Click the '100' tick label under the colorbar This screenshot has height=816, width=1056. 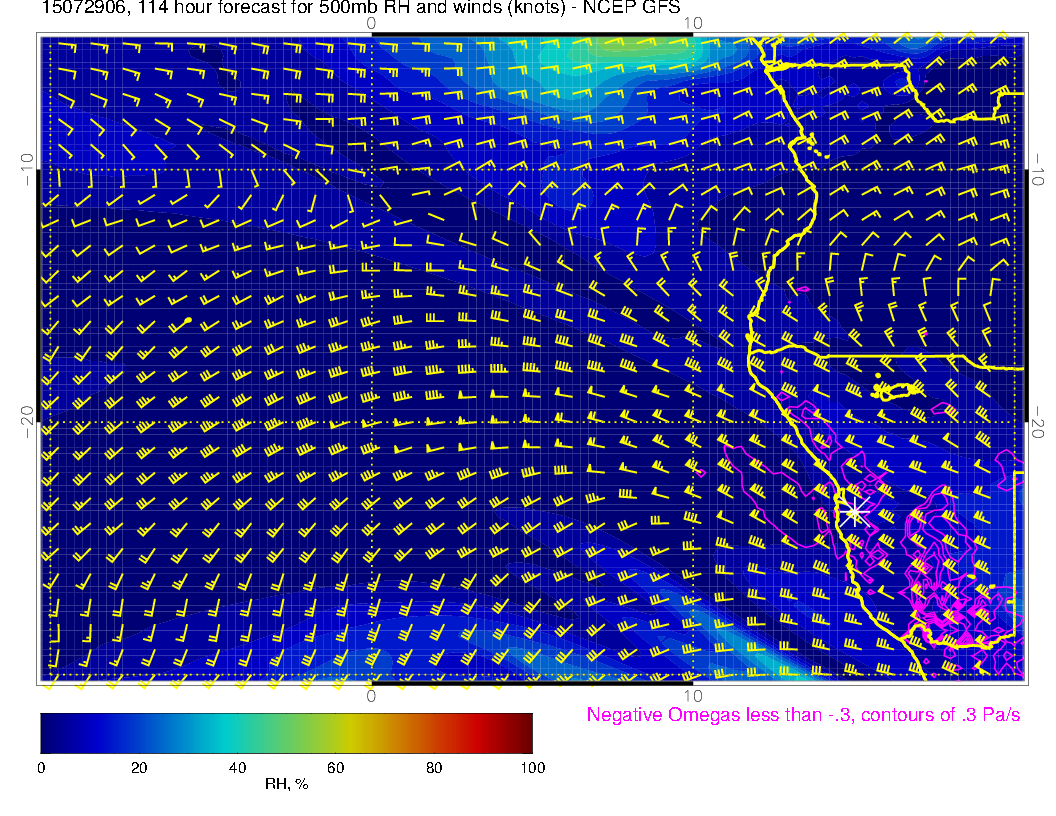[532, 768]
